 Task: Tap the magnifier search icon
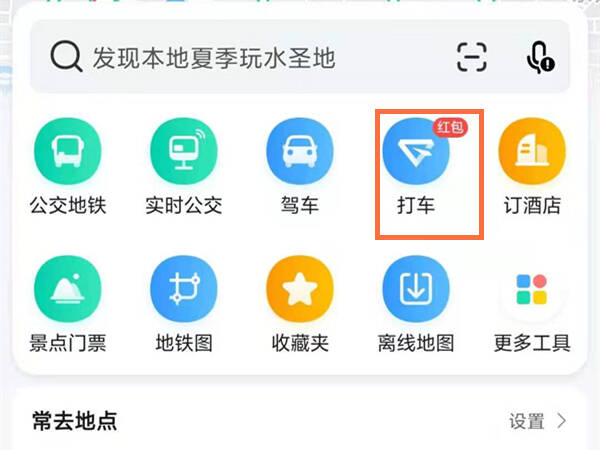coord(66,57)
